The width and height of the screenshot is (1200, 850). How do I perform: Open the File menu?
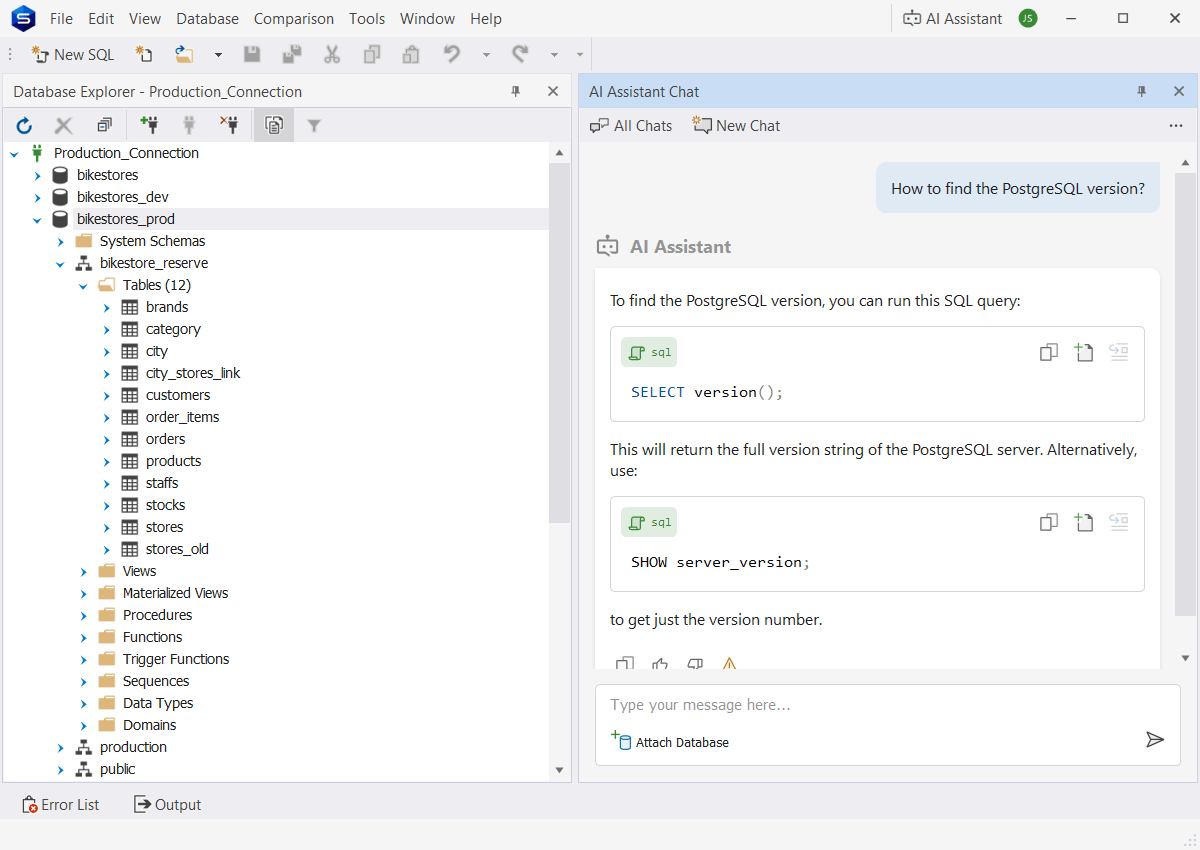[x=61, y=19]
